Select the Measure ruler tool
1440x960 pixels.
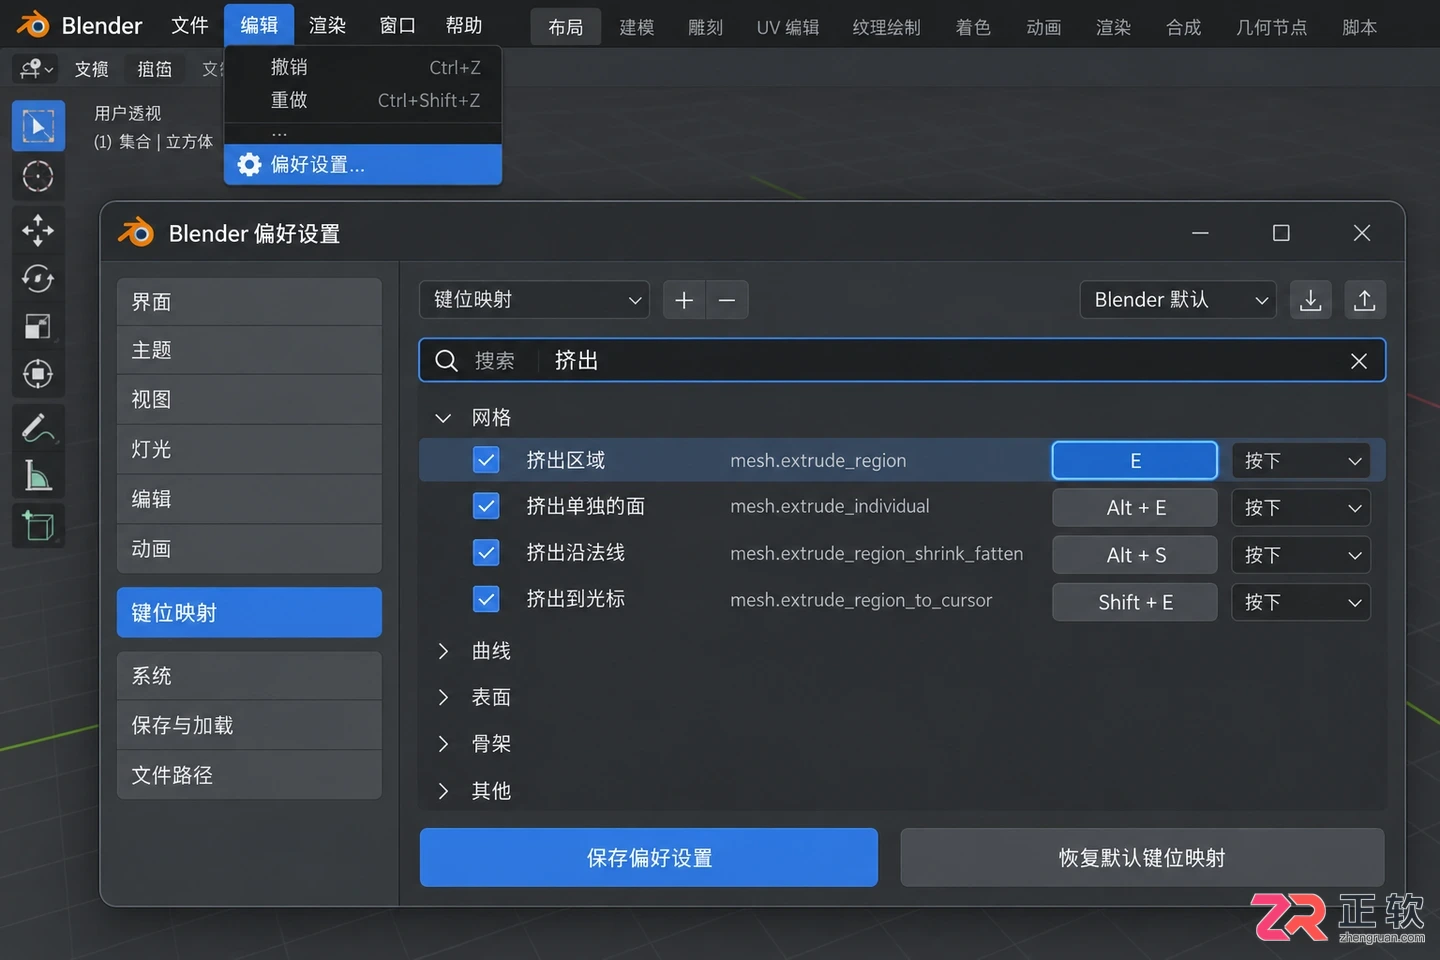click(x=38, y=476)
